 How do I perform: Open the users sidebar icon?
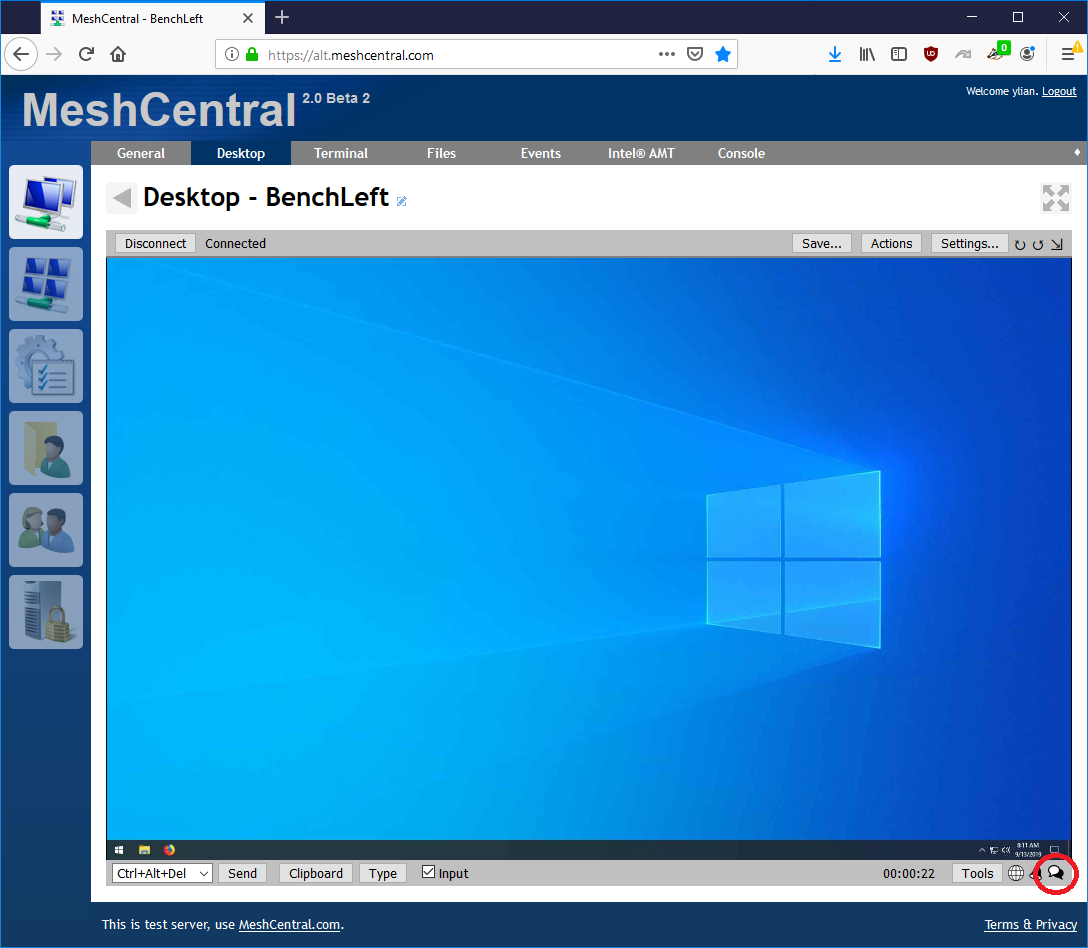(46, 530)
